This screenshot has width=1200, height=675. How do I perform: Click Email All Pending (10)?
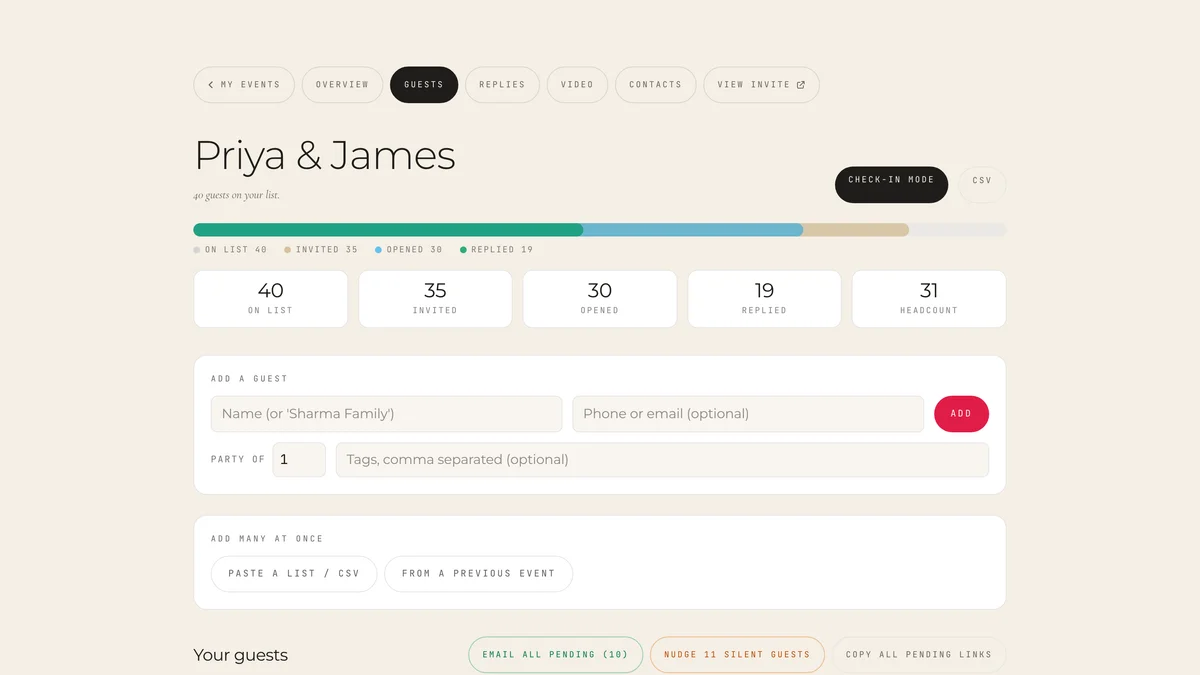[555, 655]
